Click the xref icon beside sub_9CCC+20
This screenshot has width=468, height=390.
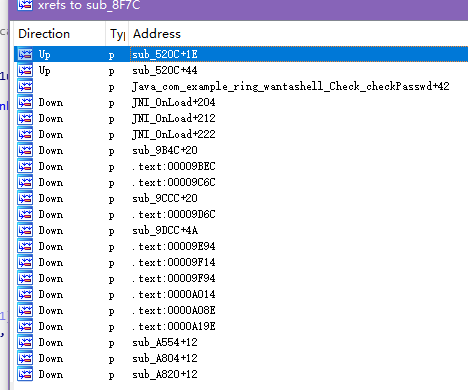coord(25,198)
